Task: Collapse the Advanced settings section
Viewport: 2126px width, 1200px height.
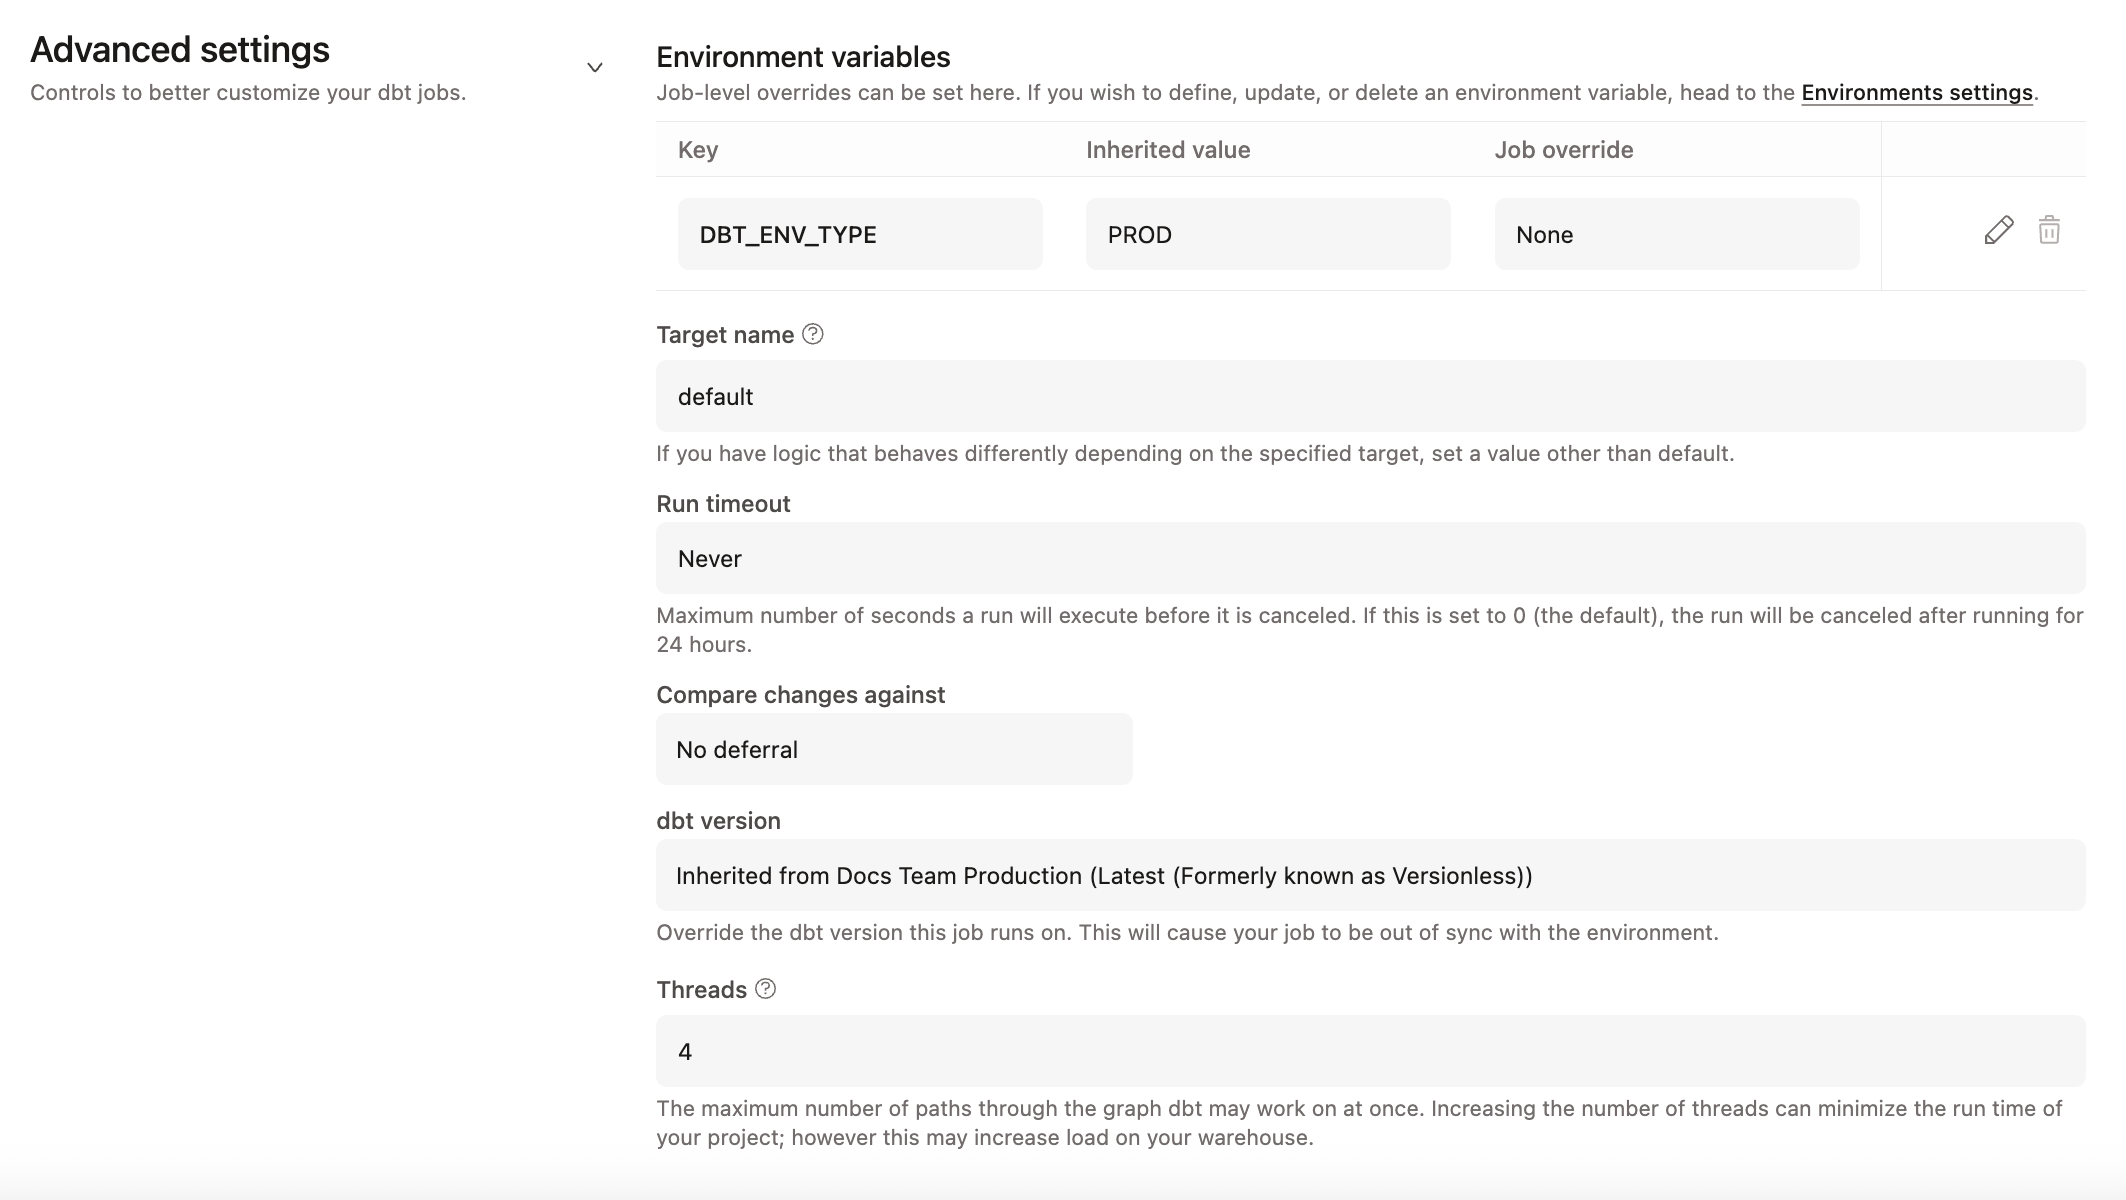Action: pos(595,65)
